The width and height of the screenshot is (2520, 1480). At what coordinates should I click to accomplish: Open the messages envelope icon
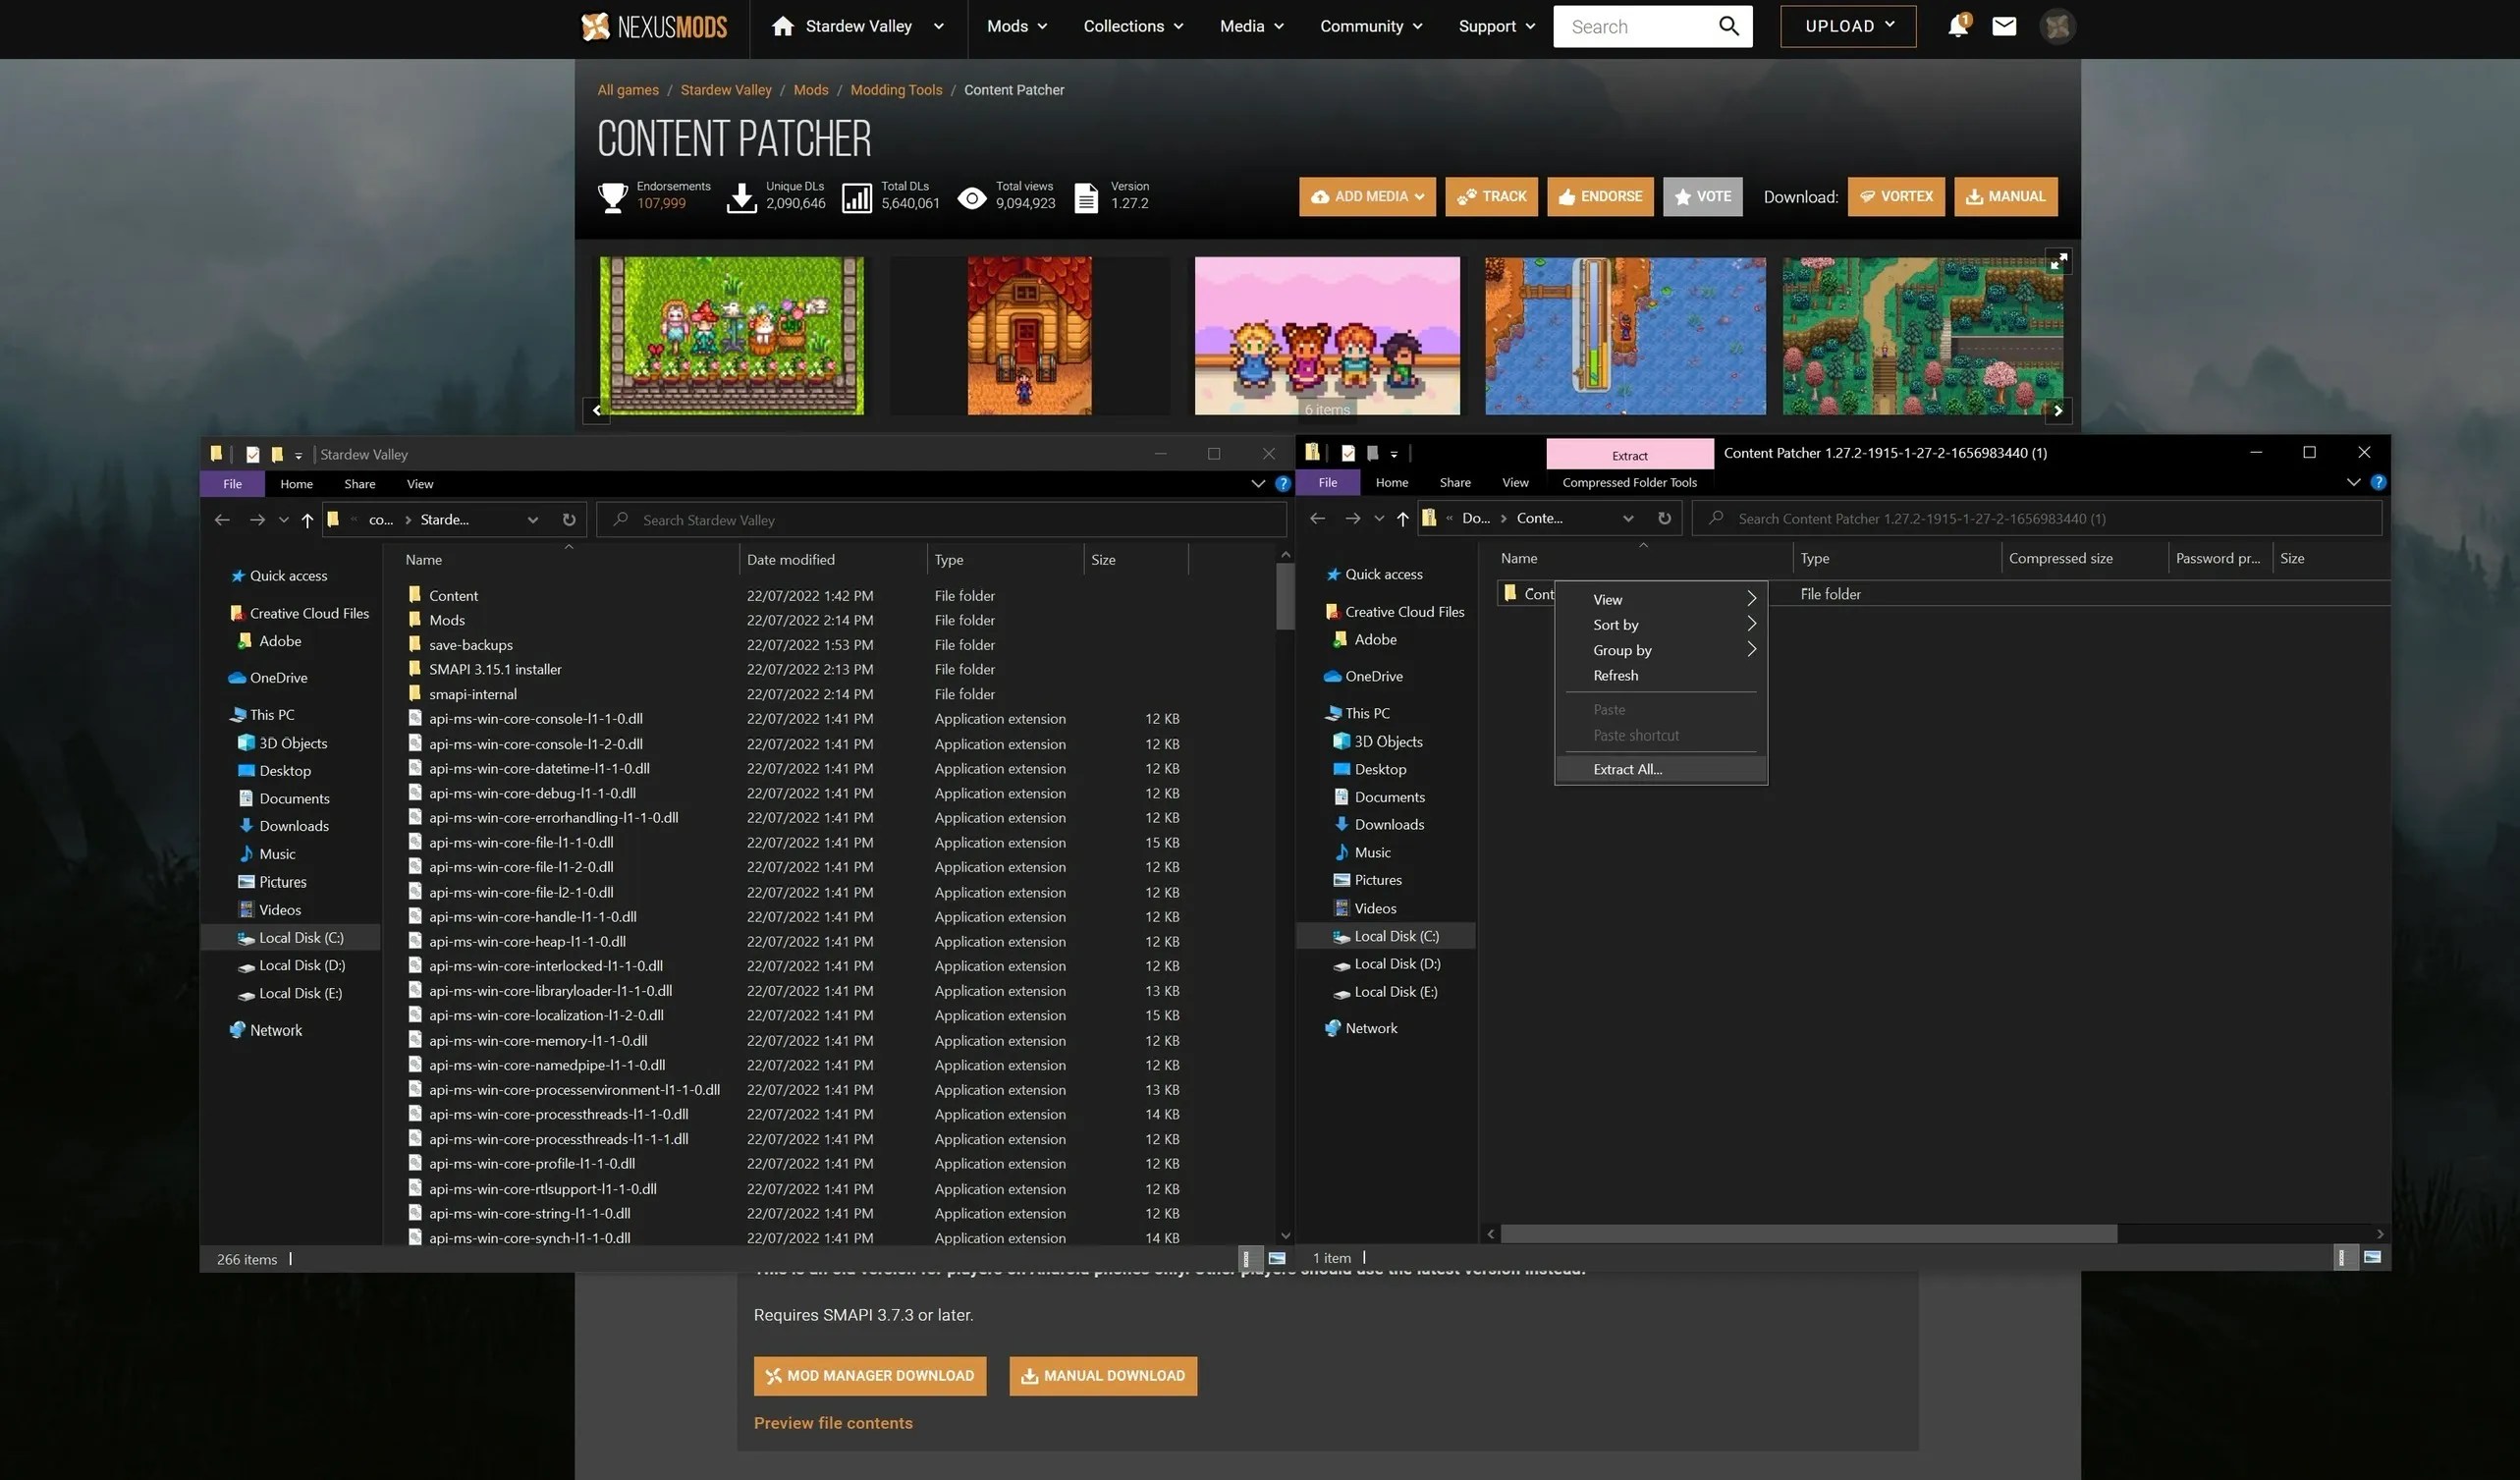[2004, 26]
